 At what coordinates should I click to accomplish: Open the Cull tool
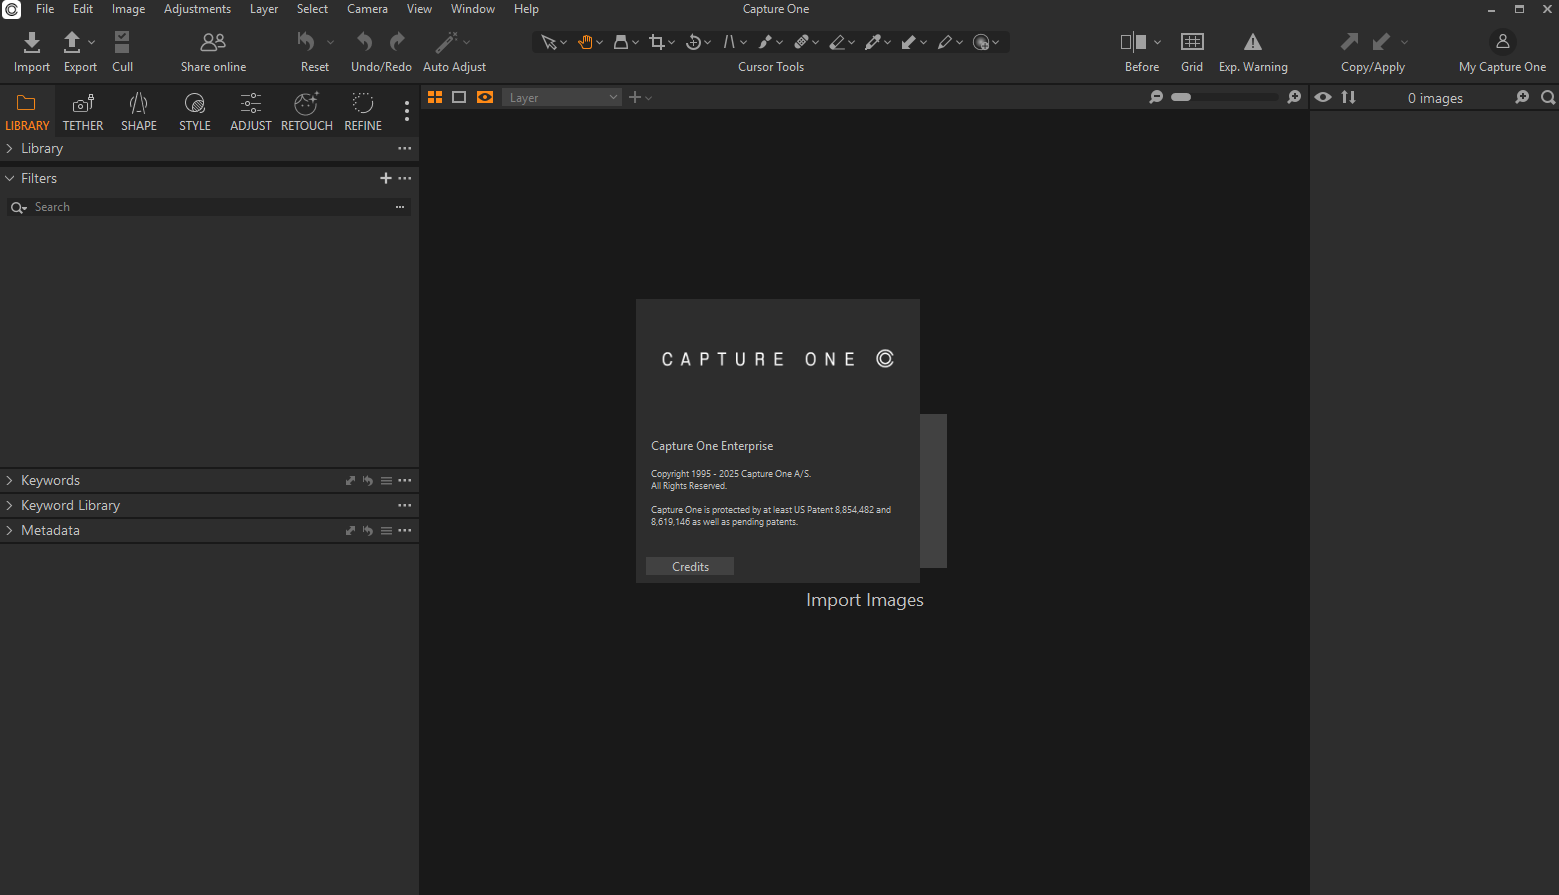122,41
